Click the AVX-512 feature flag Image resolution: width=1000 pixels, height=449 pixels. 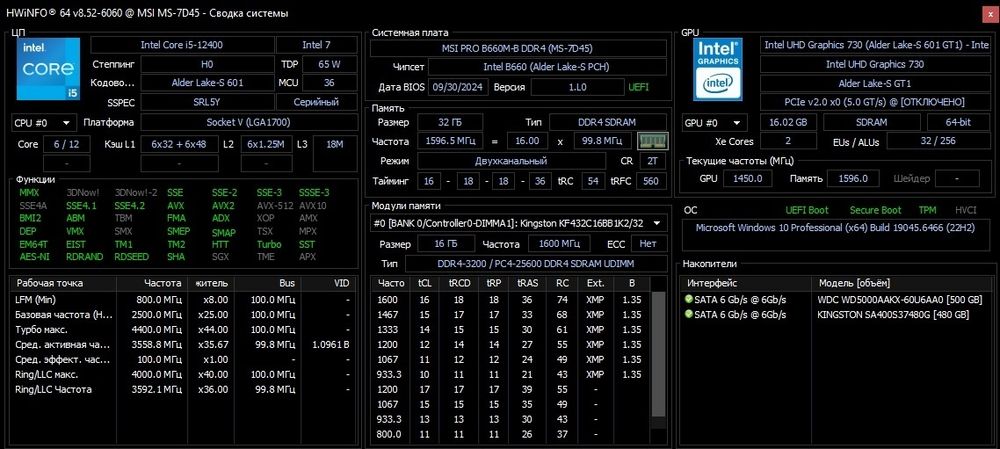274,206
